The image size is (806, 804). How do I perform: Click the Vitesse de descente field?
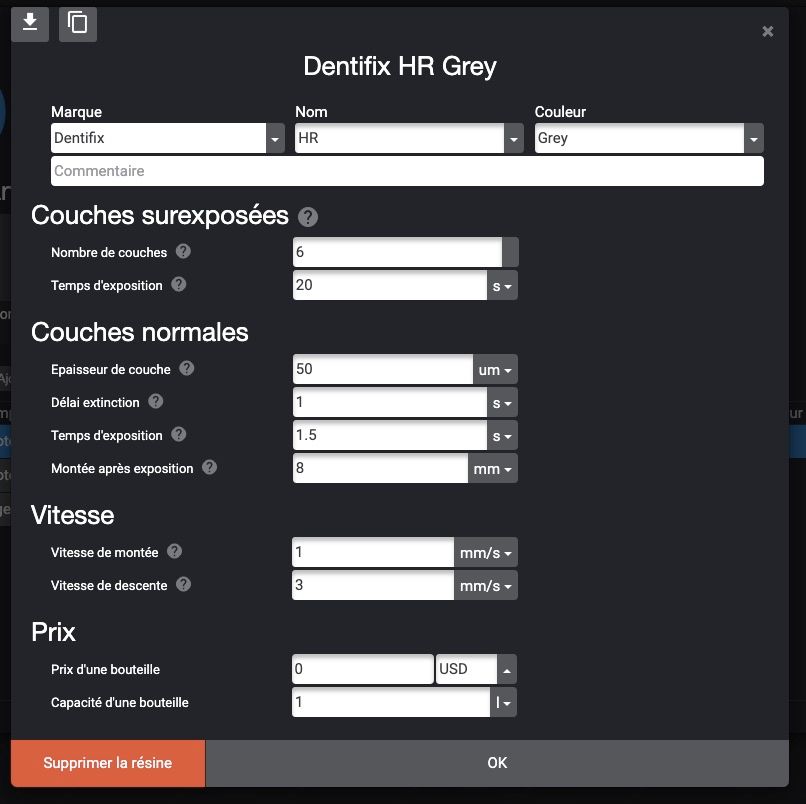(x=373, y=585)
